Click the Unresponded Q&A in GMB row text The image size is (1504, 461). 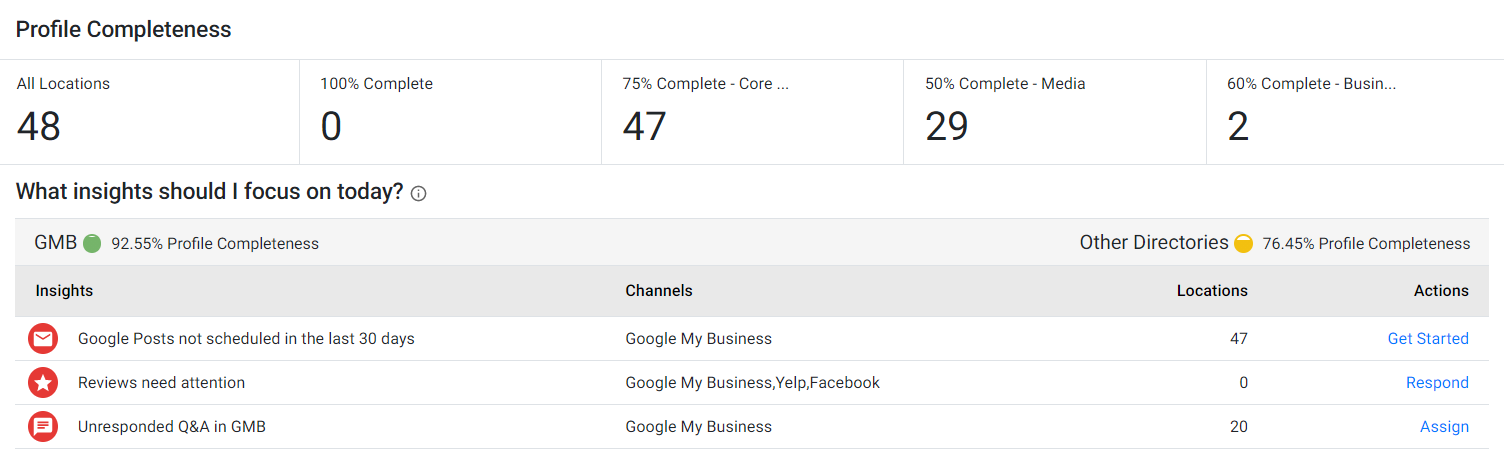(x=172, y=427)
